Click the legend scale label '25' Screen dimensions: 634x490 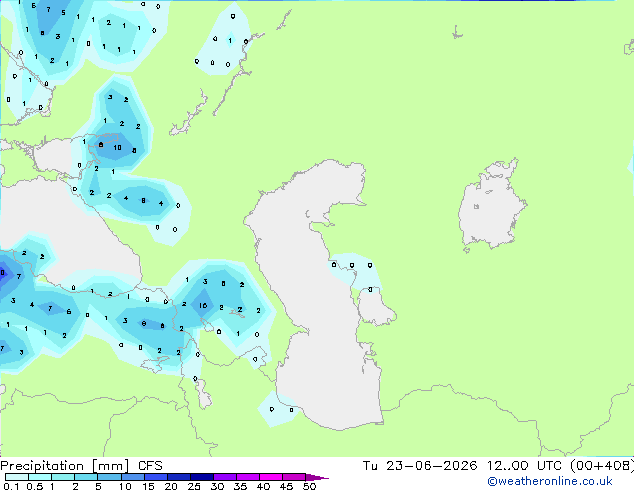[x=194, y=486]
